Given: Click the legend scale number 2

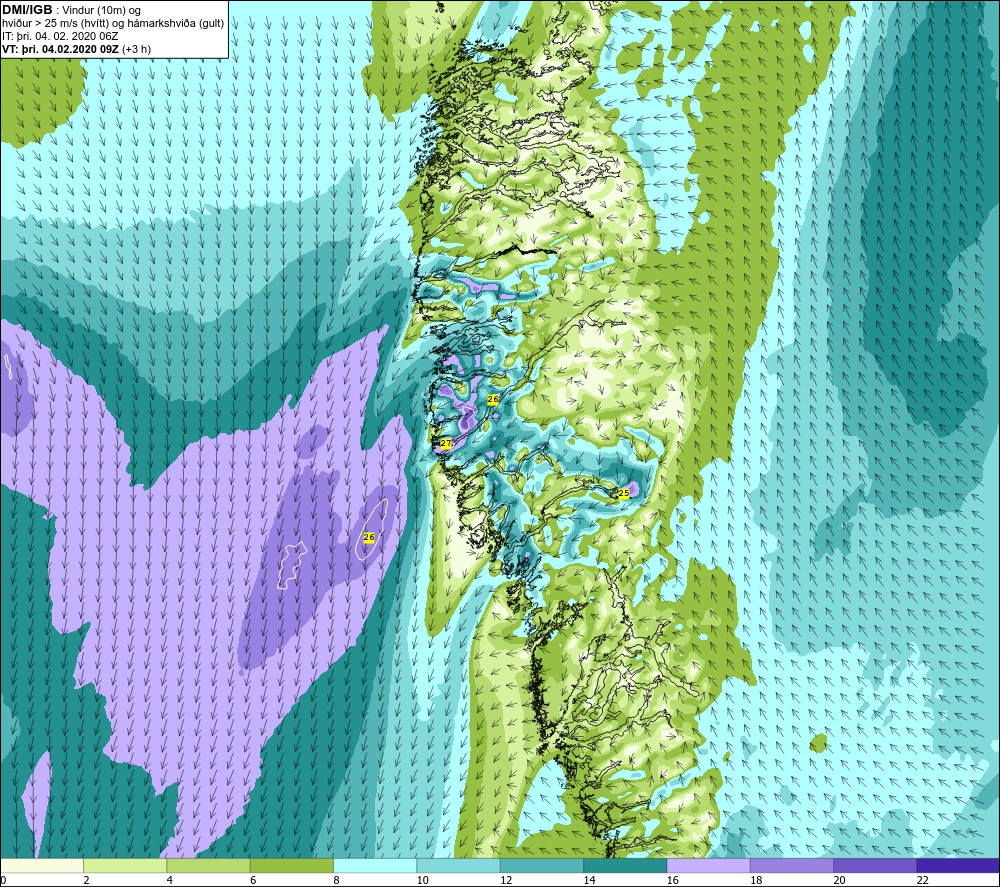Looking at the screenshot, I should 86,880.
